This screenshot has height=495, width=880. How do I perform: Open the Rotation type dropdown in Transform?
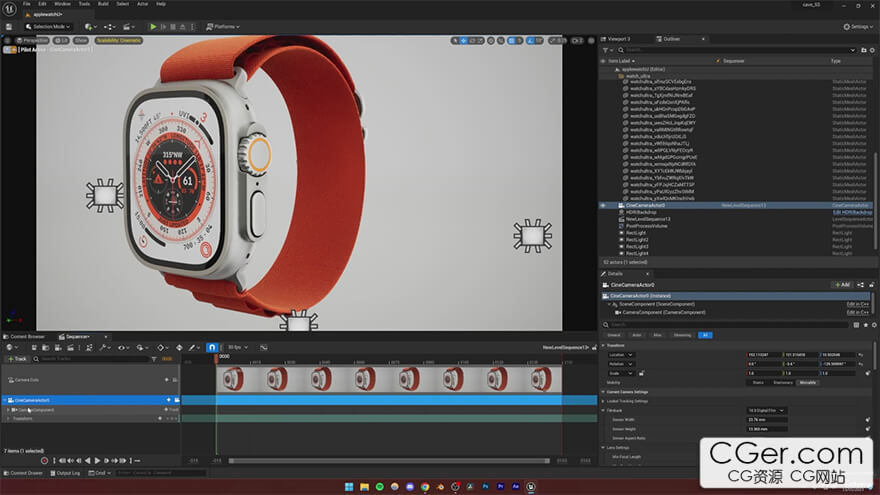pyautogui.click(x=621, y=364)
